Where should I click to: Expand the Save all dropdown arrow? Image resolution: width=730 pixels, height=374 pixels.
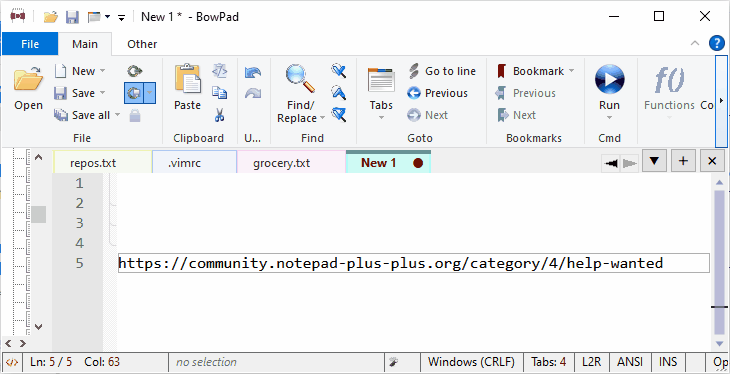point(117,115)
